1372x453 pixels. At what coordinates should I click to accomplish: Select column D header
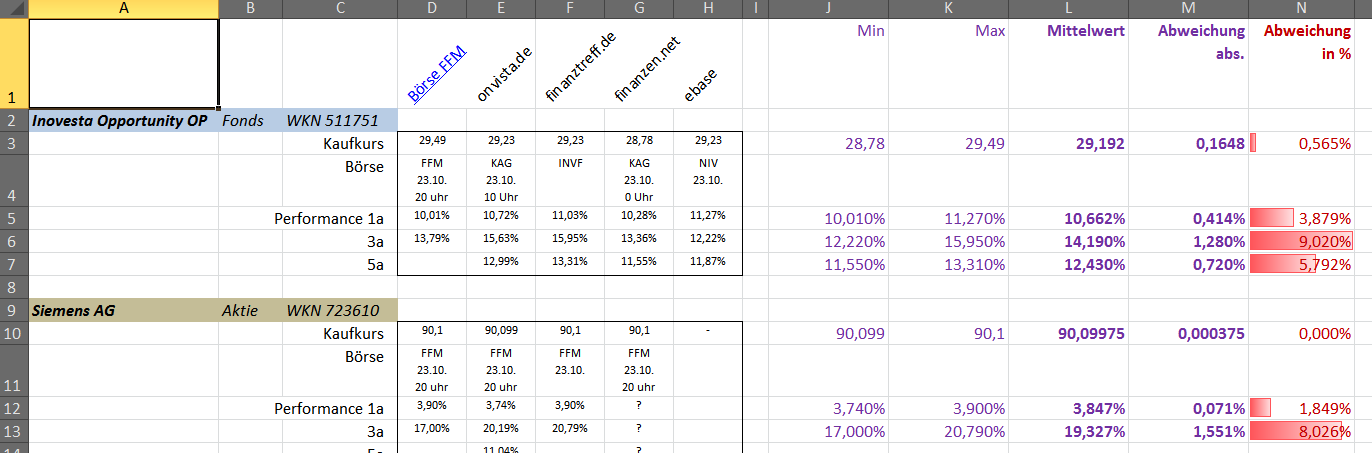tap(432, 9)
